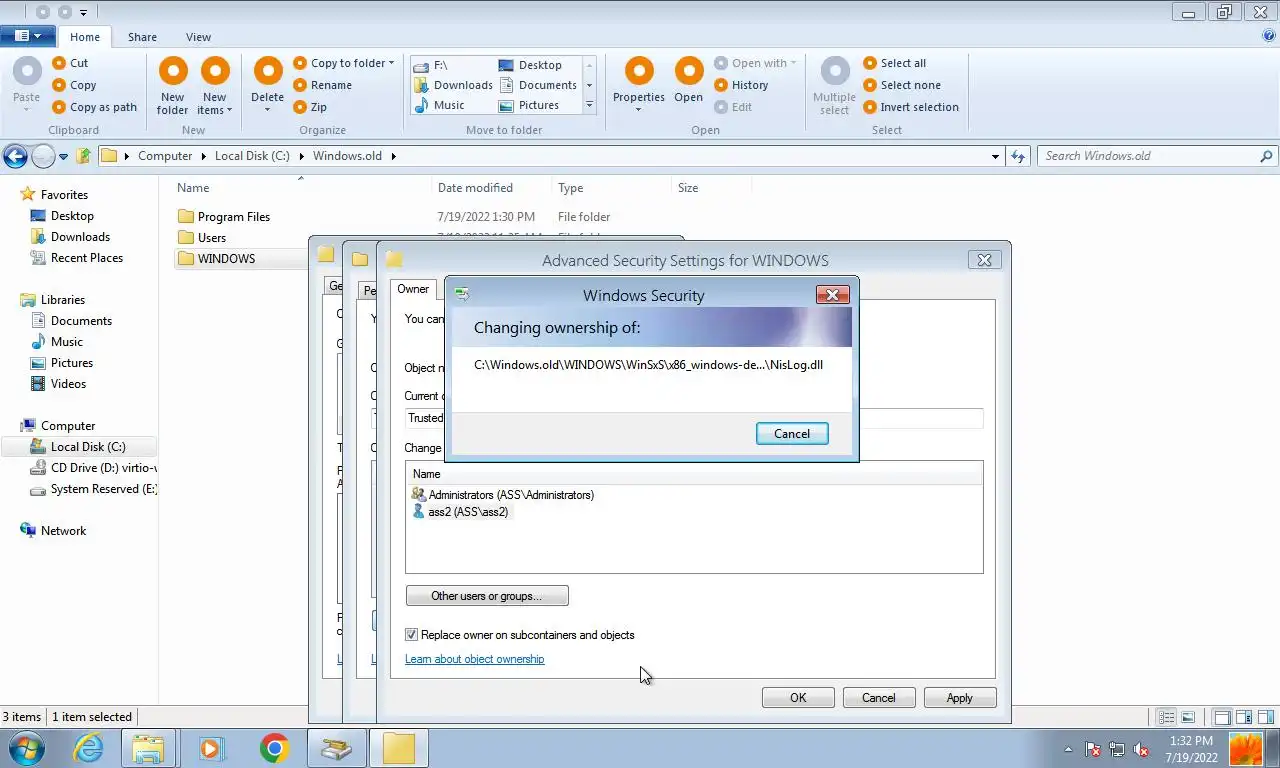Go back with the Back arrow
Viewport: 1280px width, 768px height.
15,156
